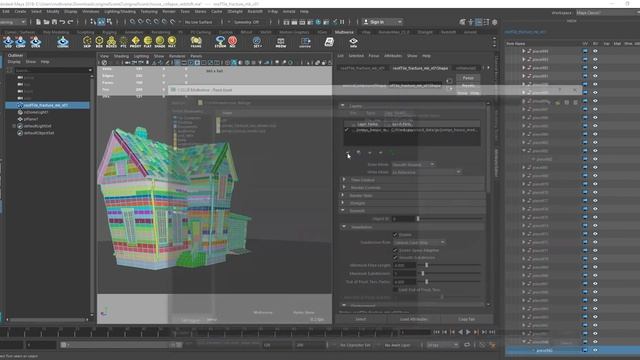Collapse the Tessellation section

point(343,227)
